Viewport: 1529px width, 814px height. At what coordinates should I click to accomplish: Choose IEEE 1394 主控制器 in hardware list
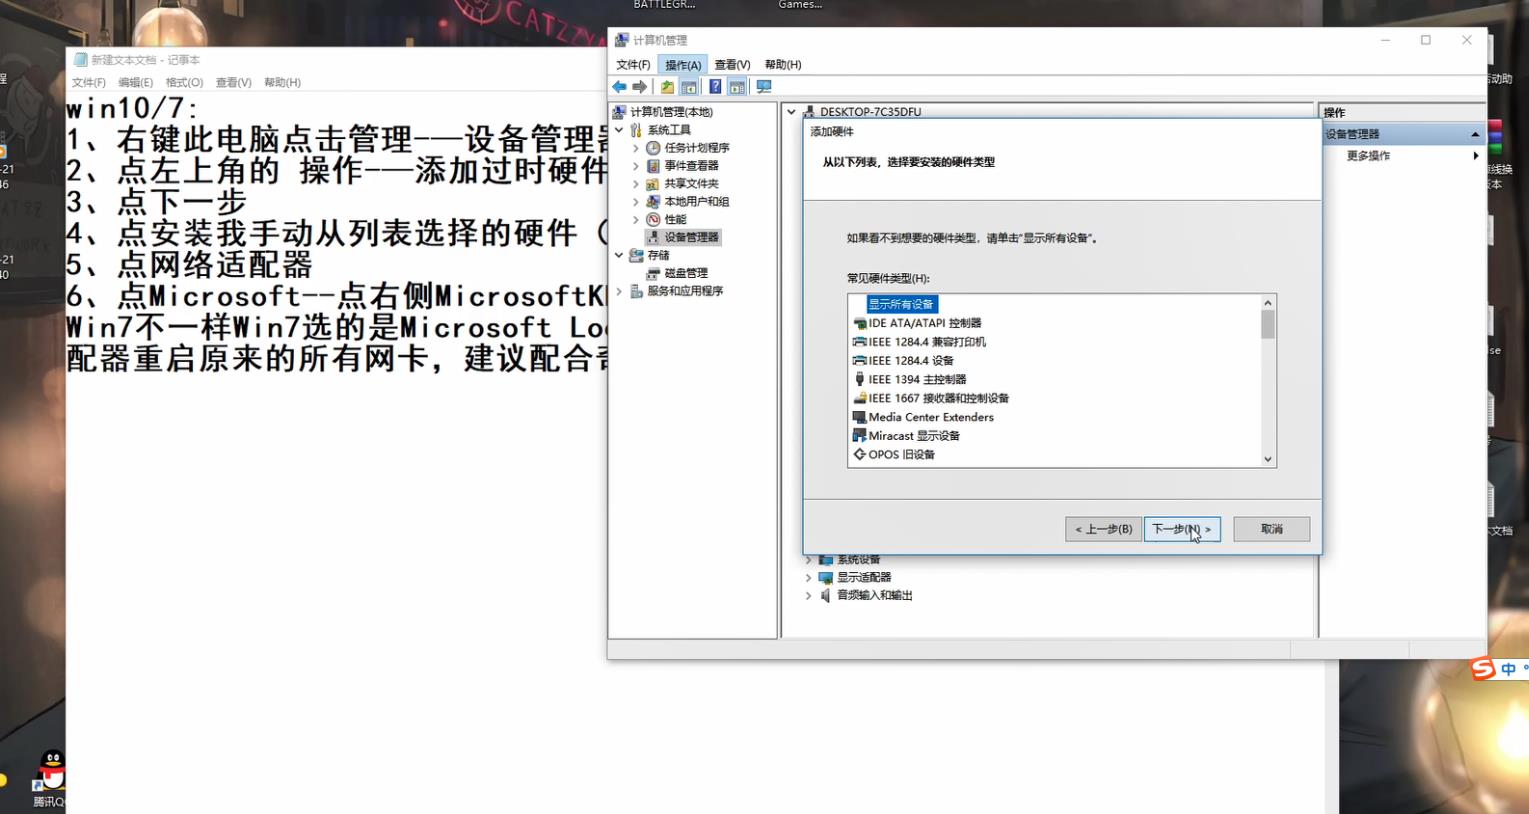916,380
